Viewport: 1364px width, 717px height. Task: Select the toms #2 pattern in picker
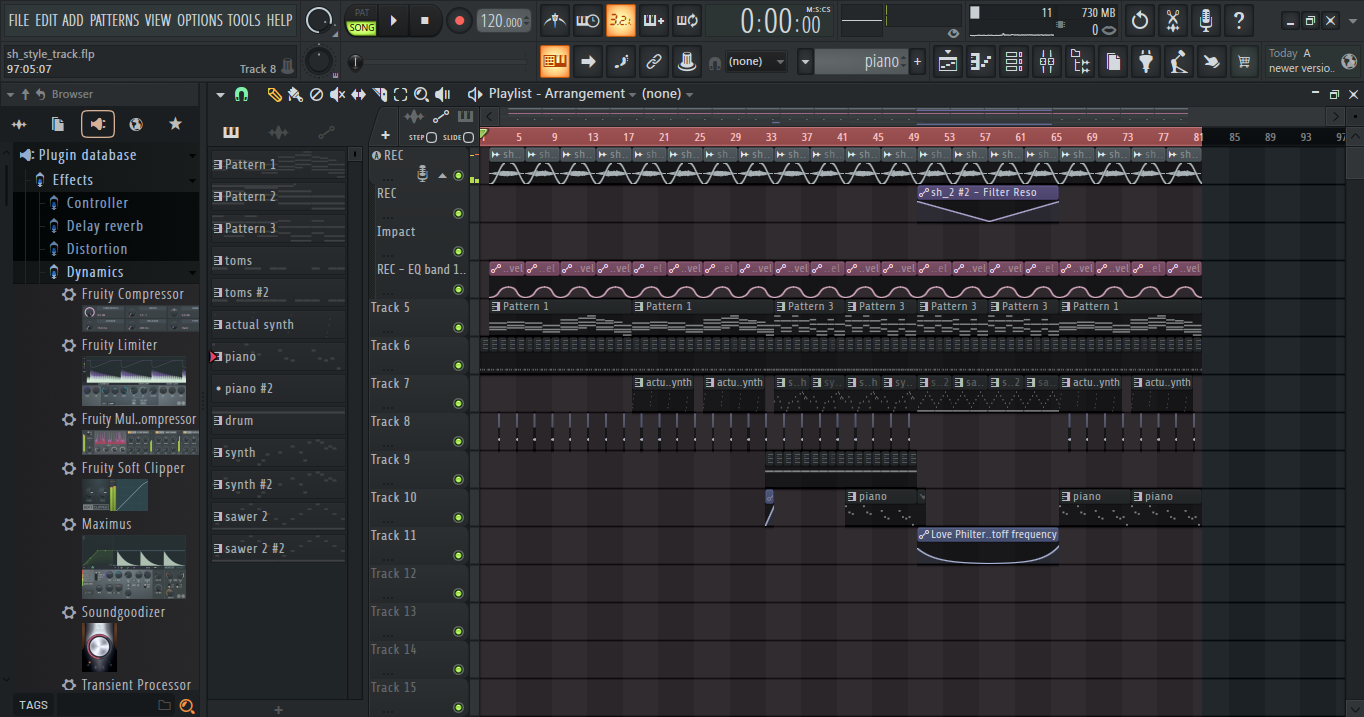click(278, 292)
